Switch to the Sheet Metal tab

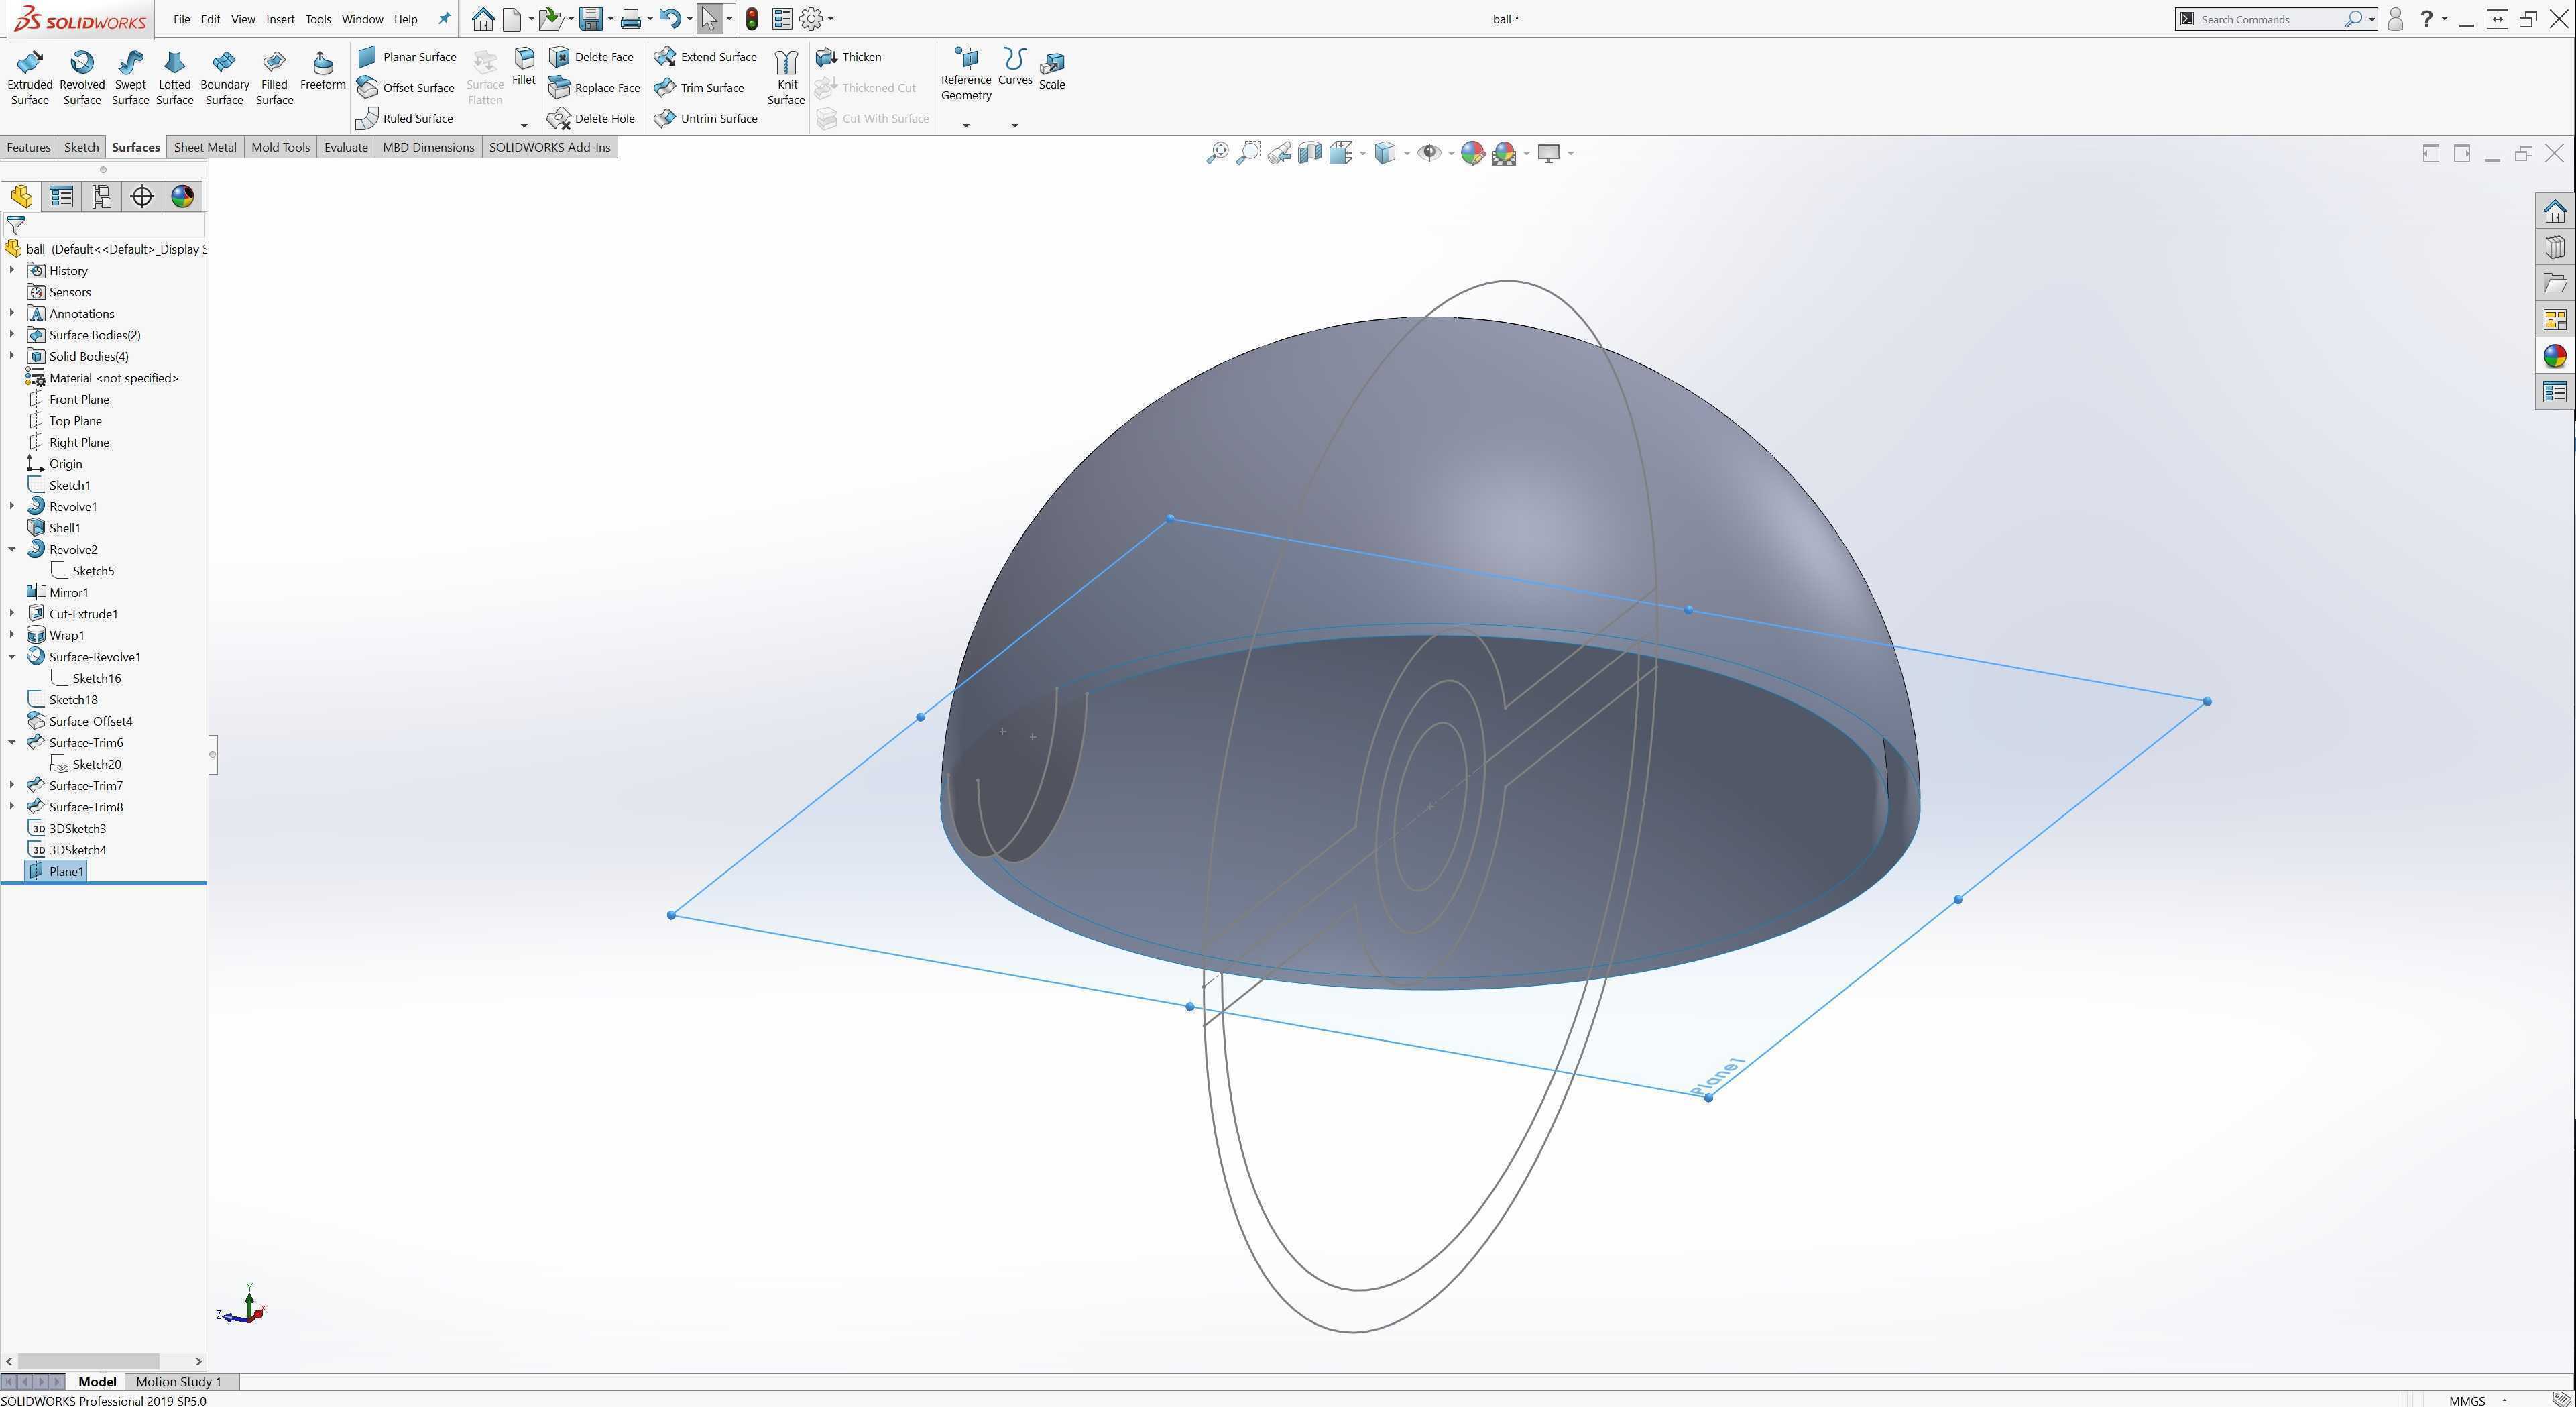point(205,147)
